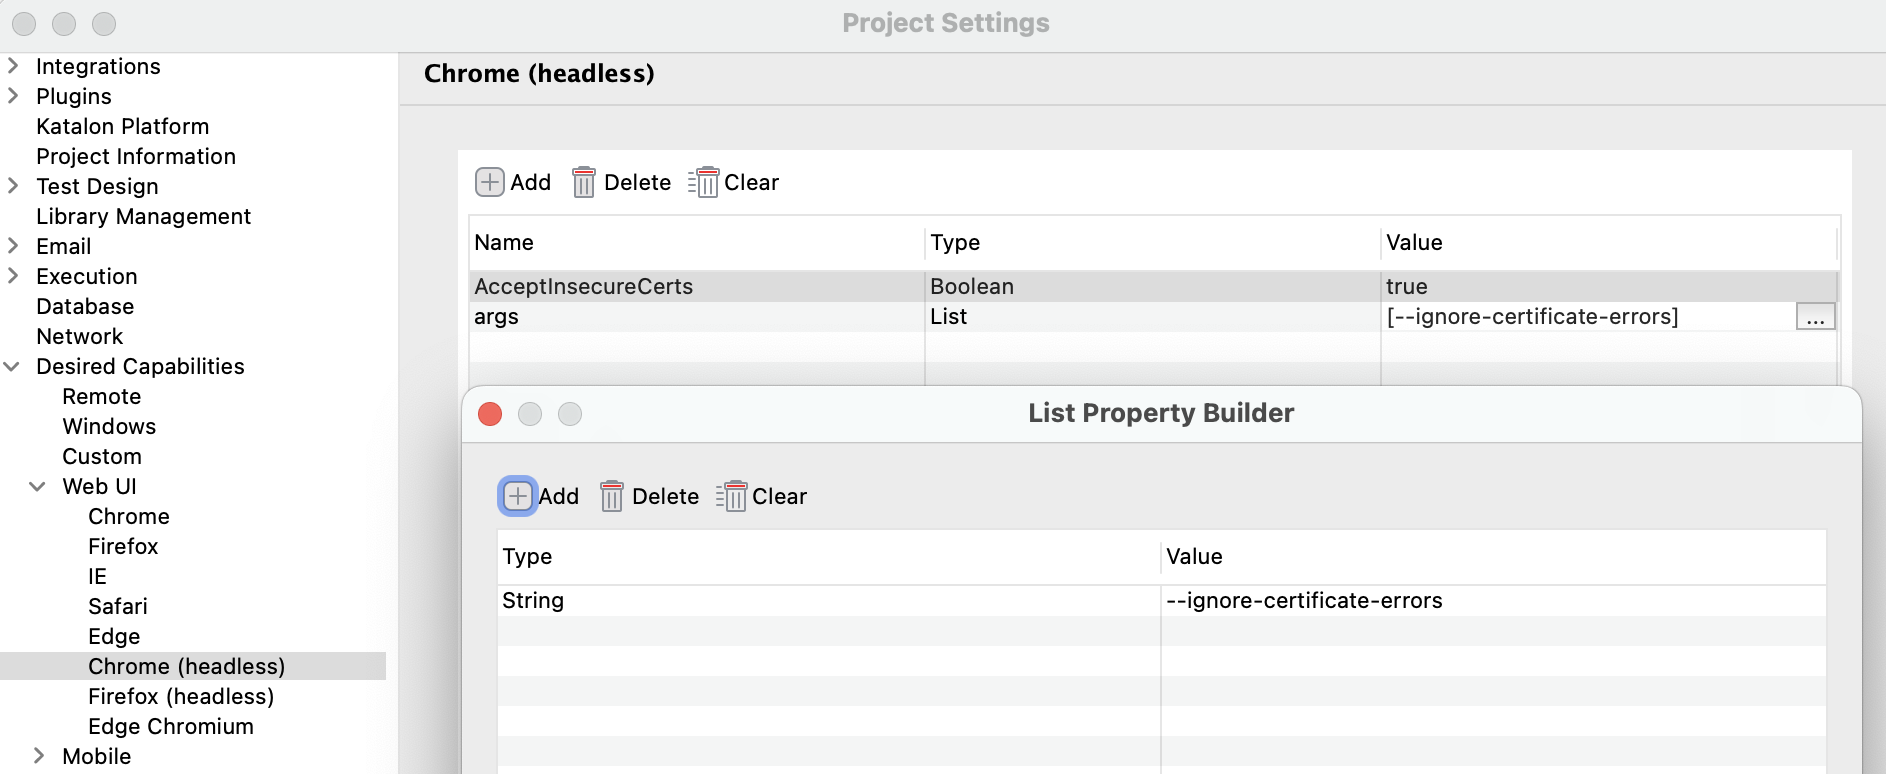Click the --ignore-certificate-errors value cell
Viewport: 1886px width, 774px height.
(1303, 601)
